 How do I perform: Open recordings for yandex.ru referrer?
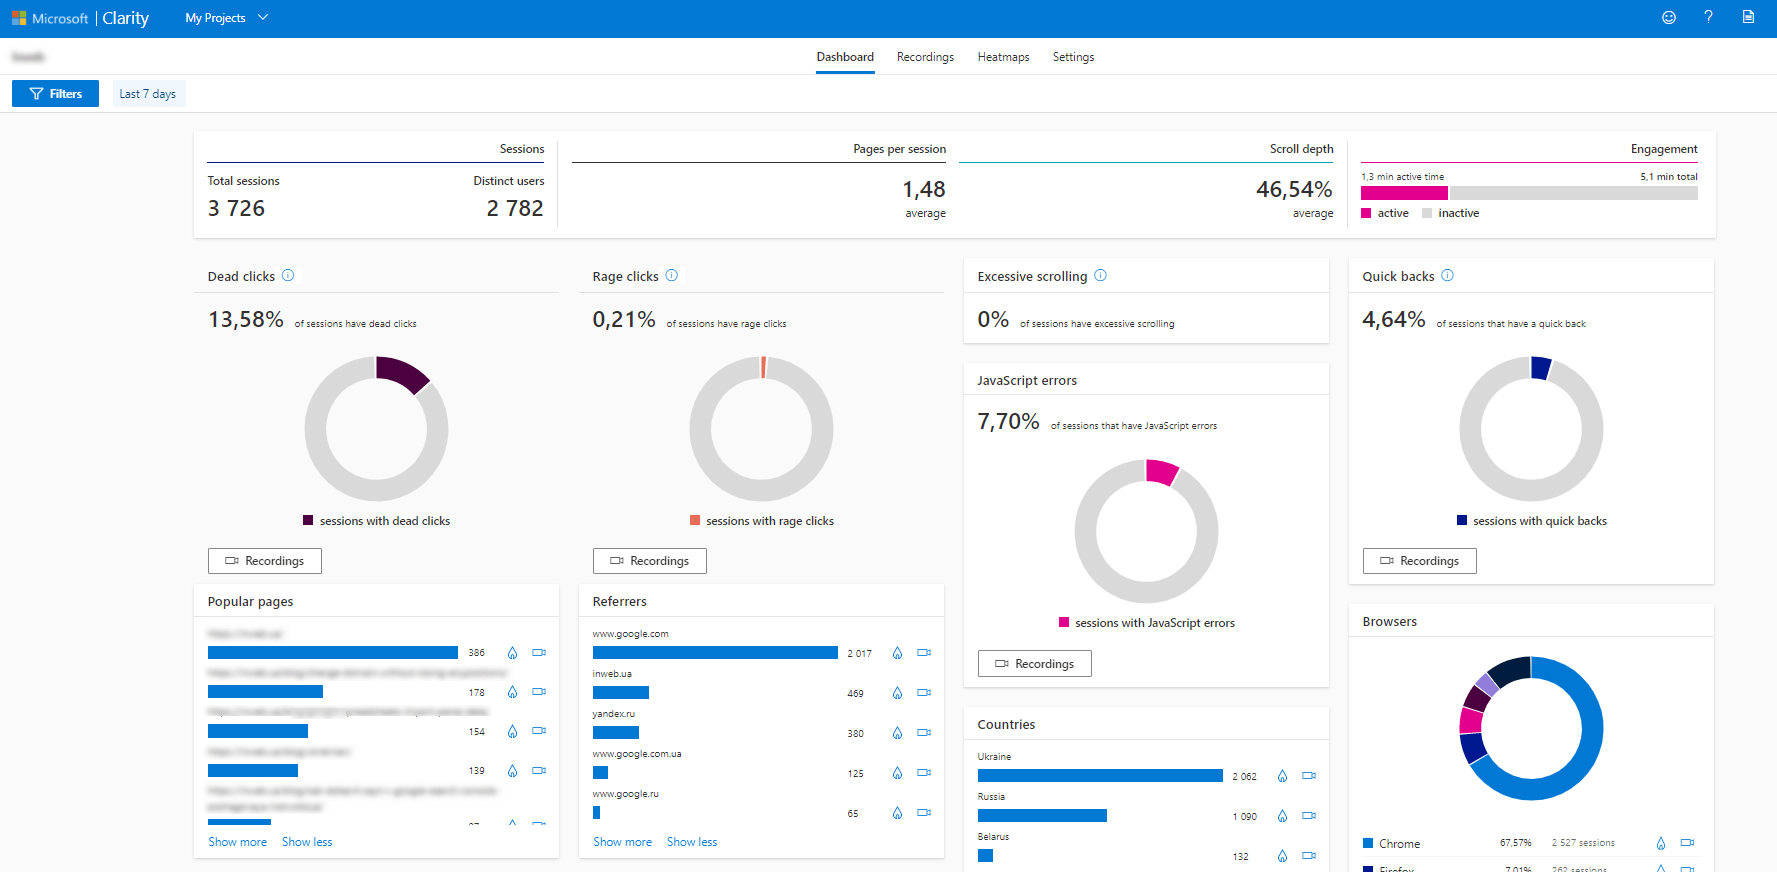point(924,733)
